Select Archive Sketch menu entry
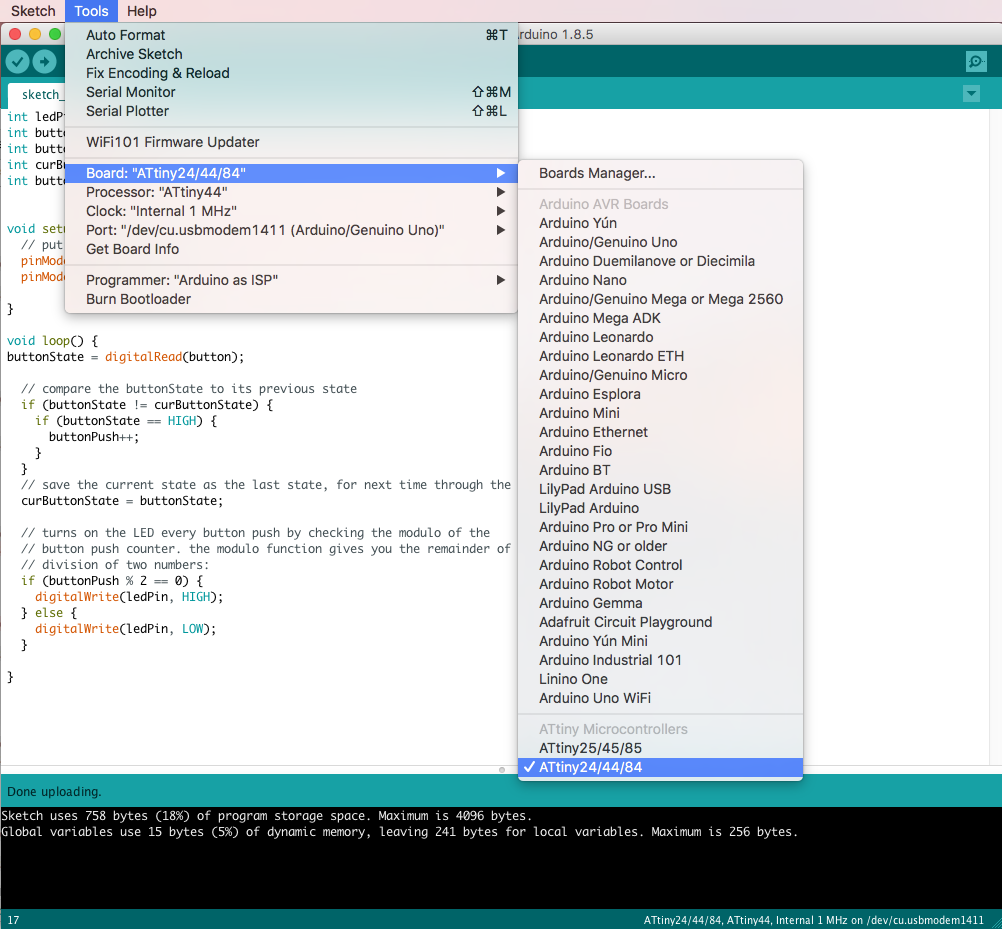 291,54
